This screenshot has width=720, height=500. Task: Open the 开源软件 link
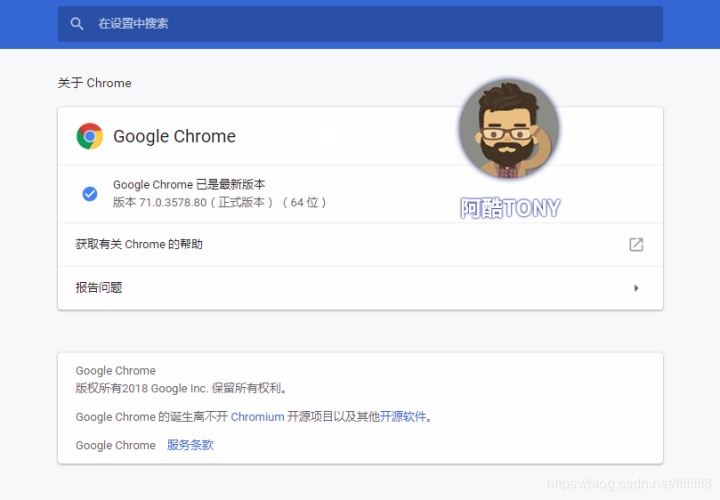[403, 416]
